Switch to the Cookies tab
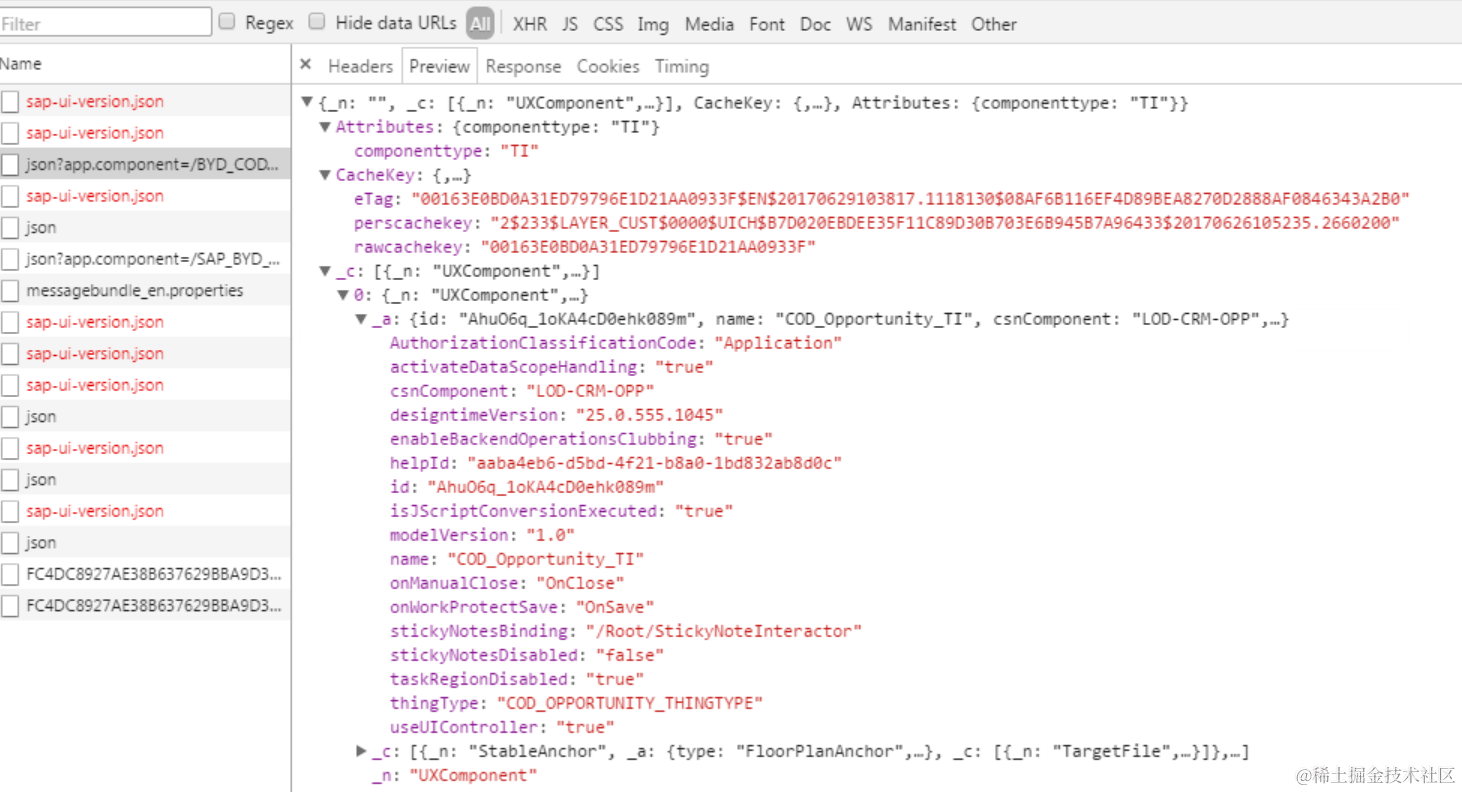Screen dimensions: 1462x792 [x=608, y=66]
